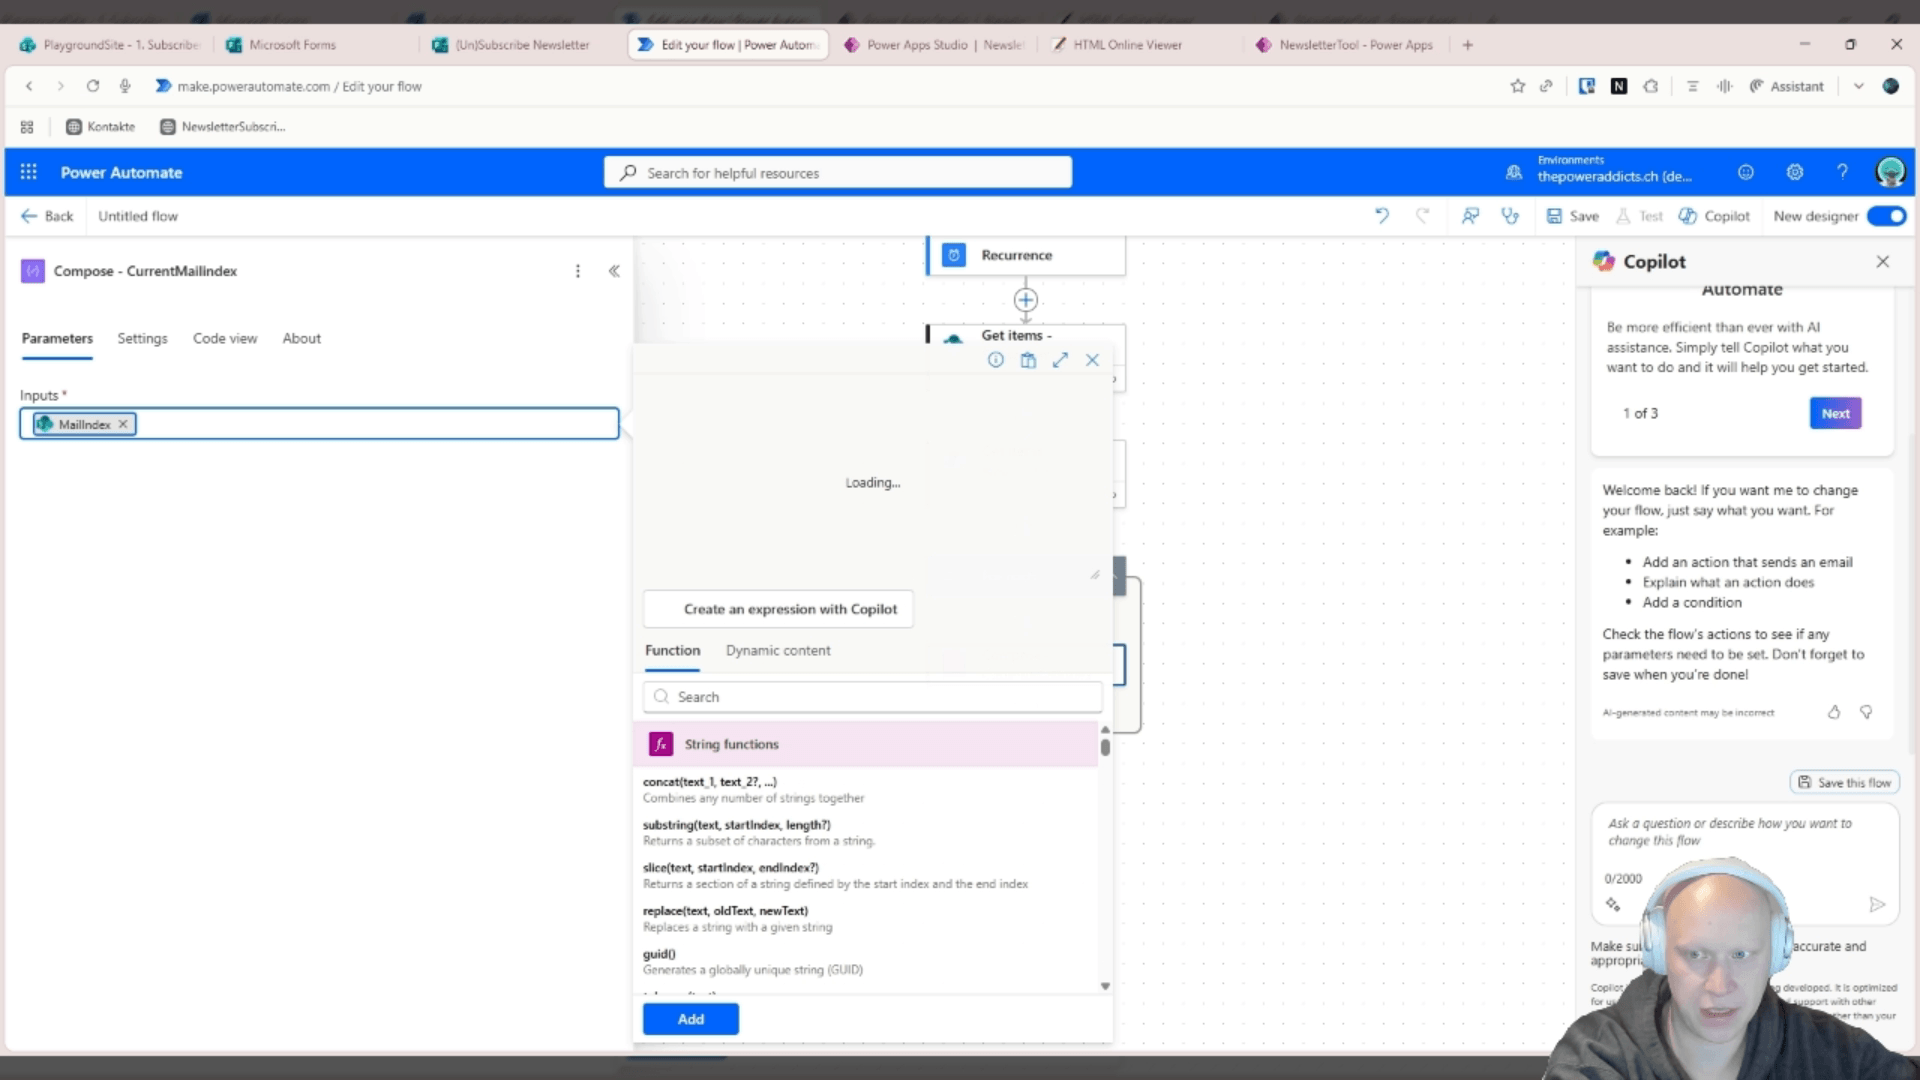Click the Copilot send arrow
The width and height of the screenshot is (1920, 1080).
pos(1877,904)
